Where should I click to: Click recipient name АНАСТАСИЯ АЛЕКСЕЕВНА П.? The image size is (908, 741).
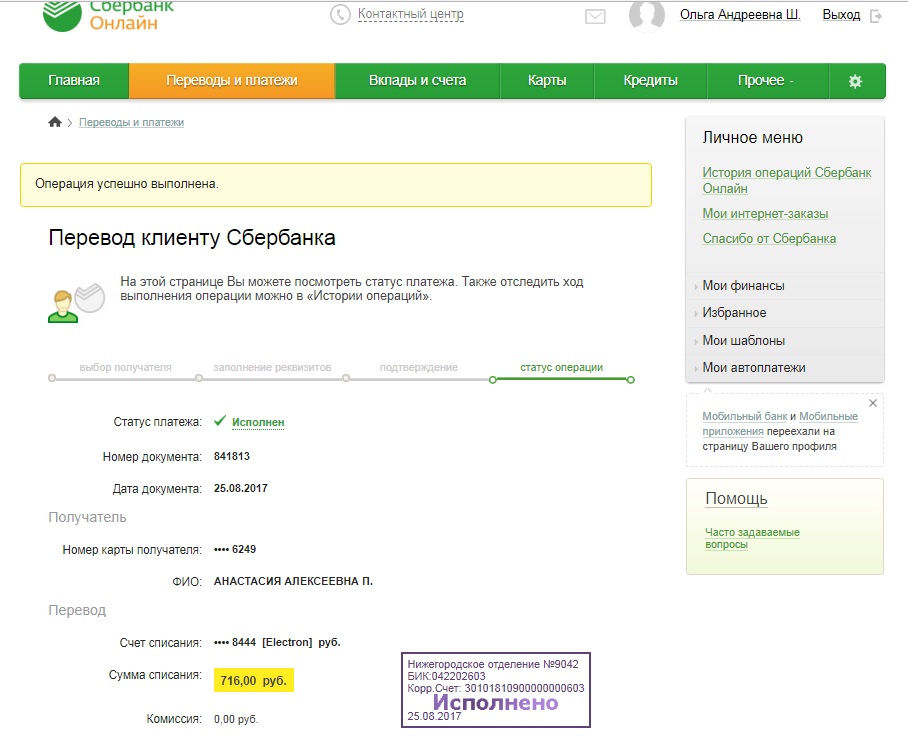tap(293, 581)
